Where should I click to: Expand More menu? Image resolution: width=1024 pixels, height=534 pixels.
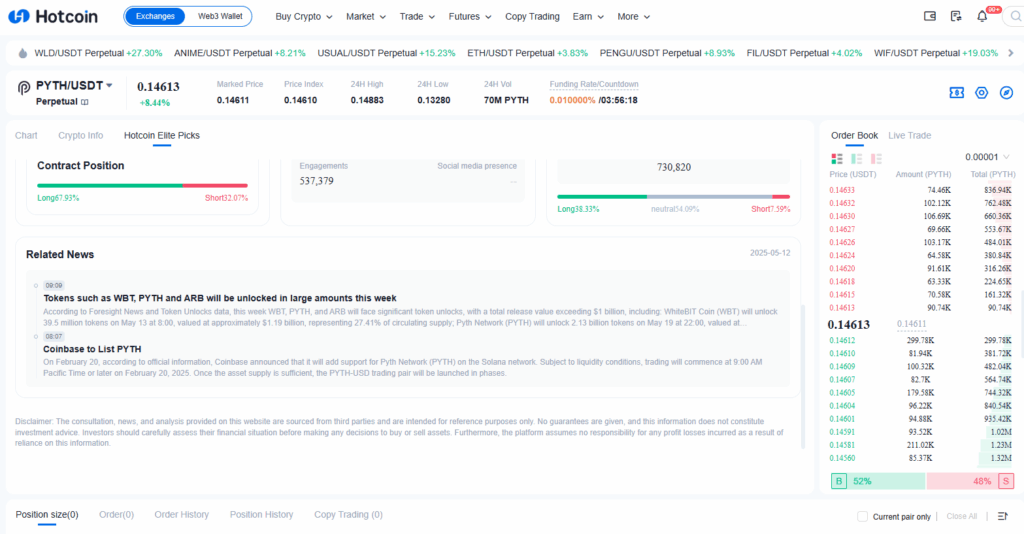tap(633, 16)
